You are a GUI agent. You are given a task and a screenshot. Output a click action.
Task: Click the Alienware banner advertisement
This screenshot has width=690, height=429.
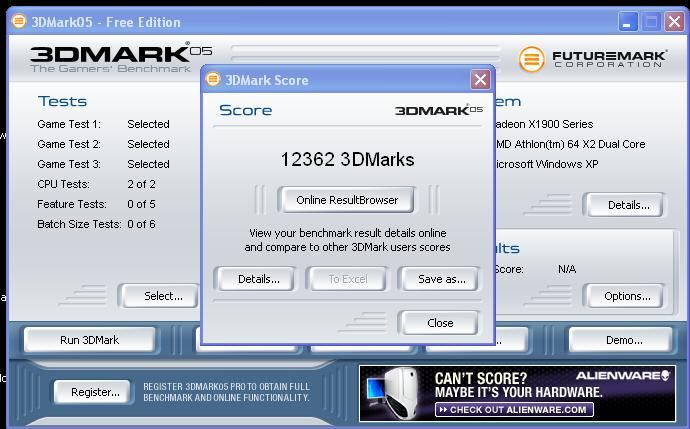(x=517, y=393)
